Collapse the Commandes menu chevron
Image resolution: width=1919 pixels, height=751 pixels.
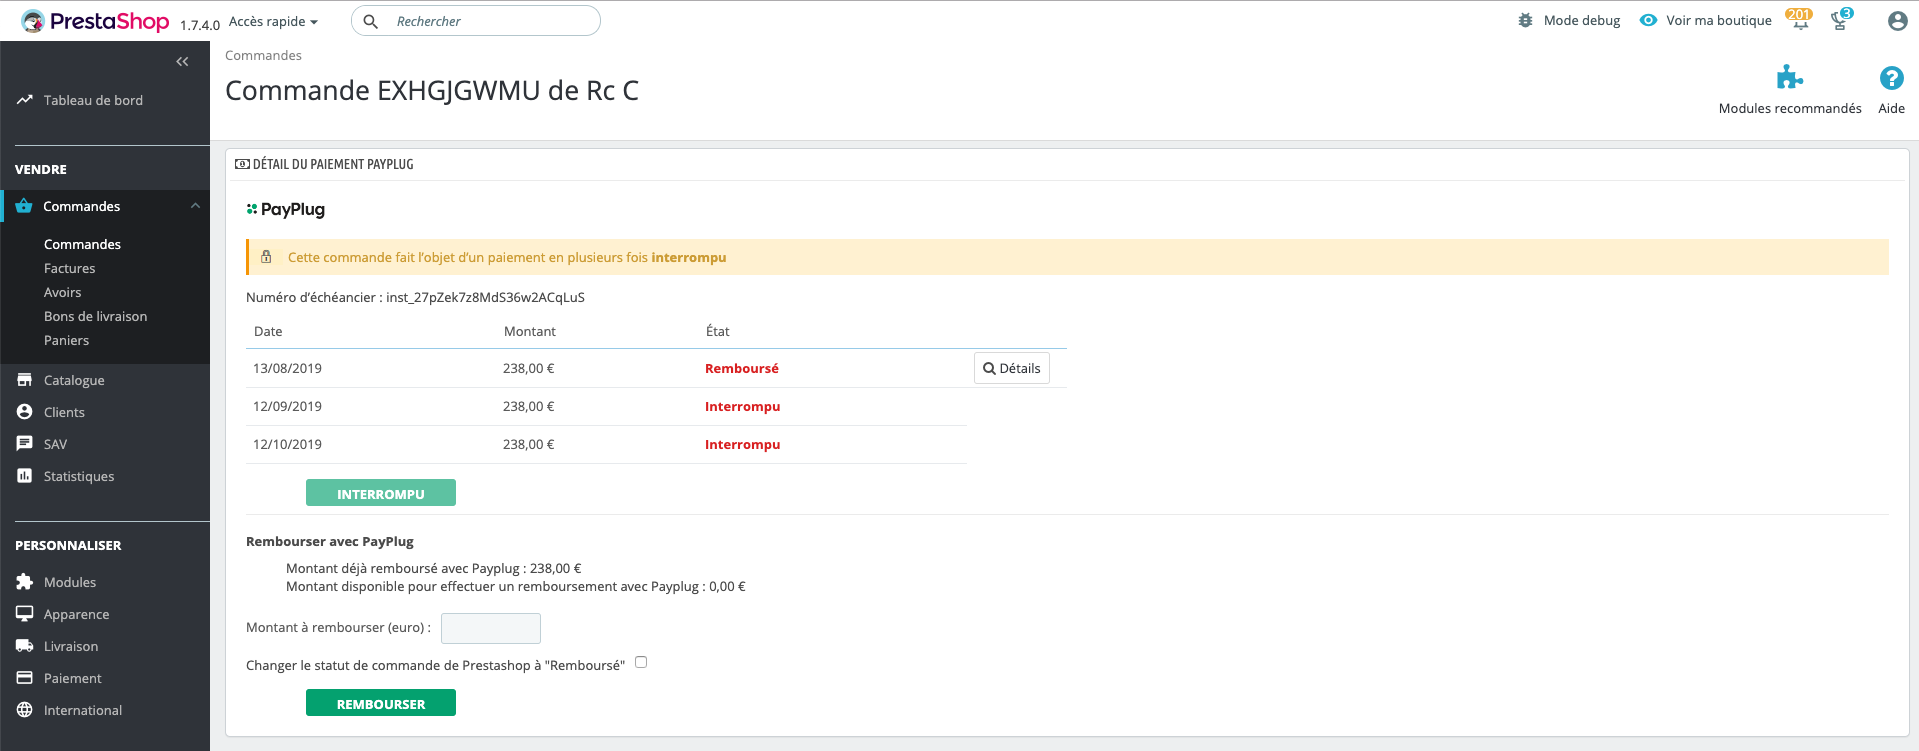[x=195, y=206]
